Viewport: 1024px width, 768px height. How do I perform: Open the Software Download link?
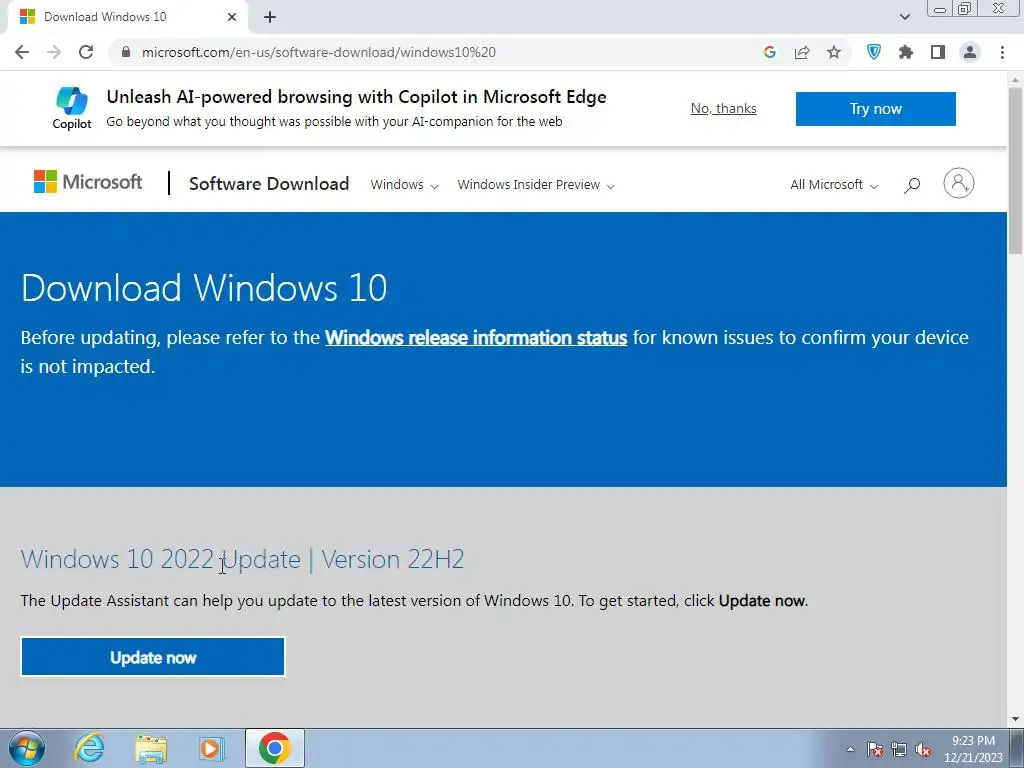(269, 184)
